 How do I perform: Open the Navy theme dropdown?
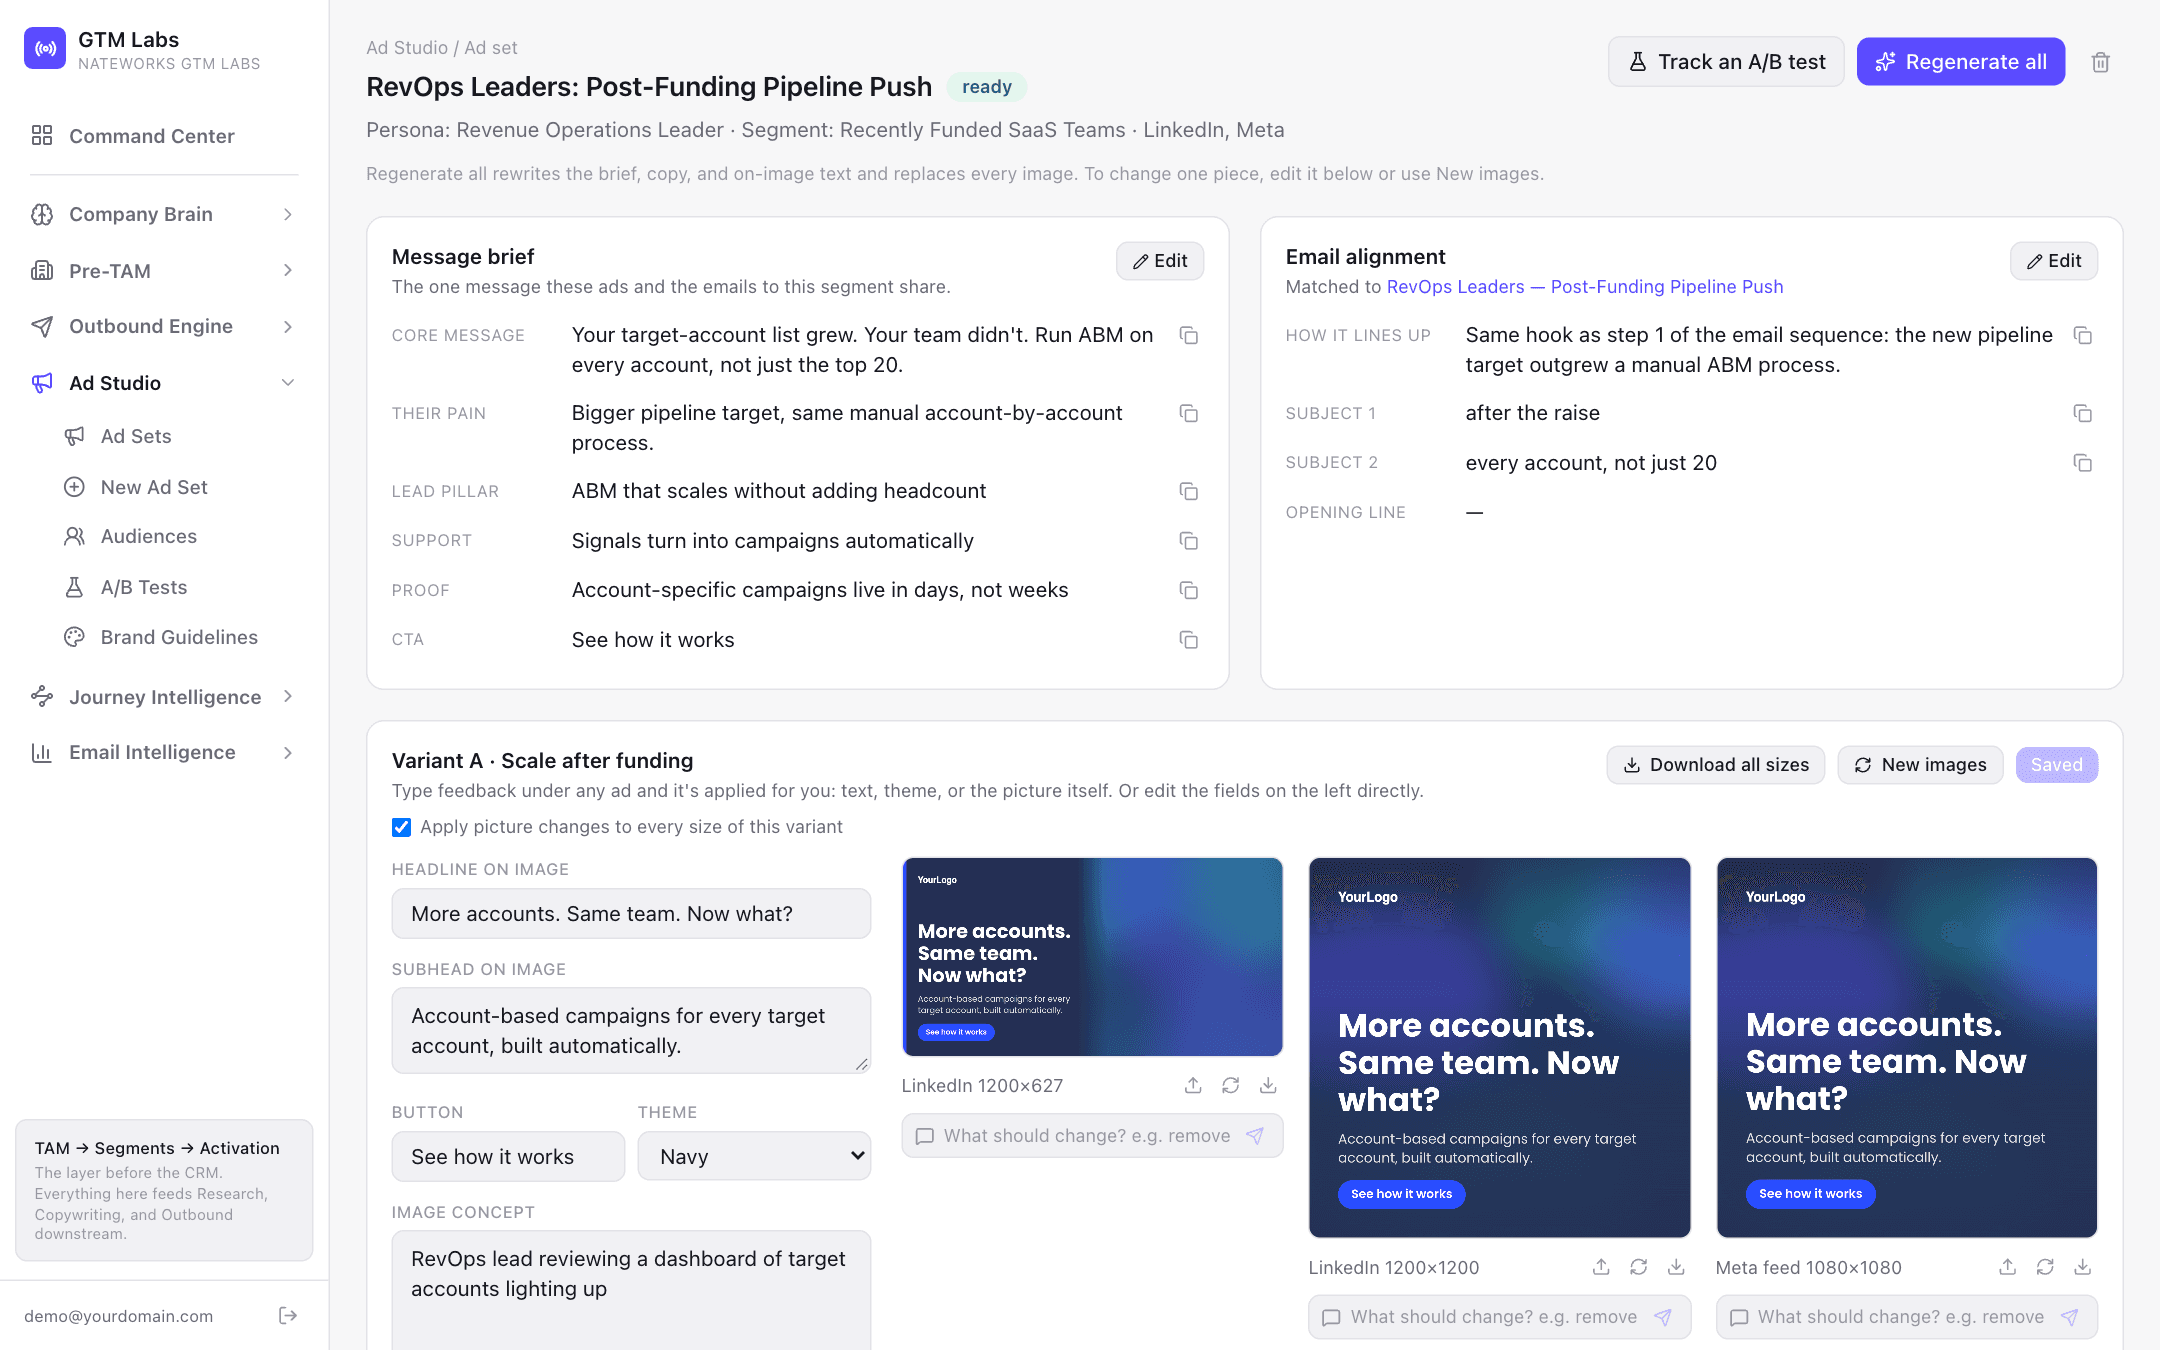[754, 1156]
